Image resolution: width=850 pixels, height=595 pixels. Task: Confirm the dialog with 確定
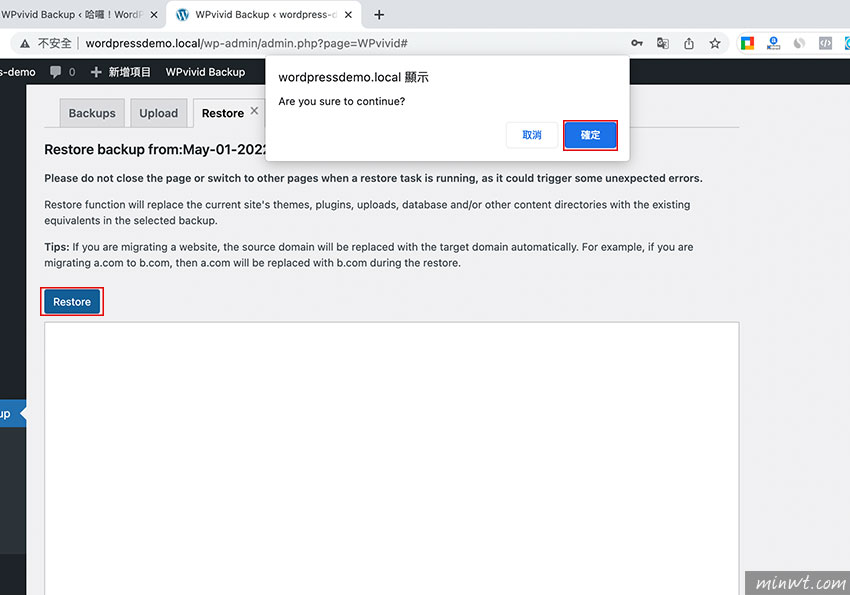590,135
